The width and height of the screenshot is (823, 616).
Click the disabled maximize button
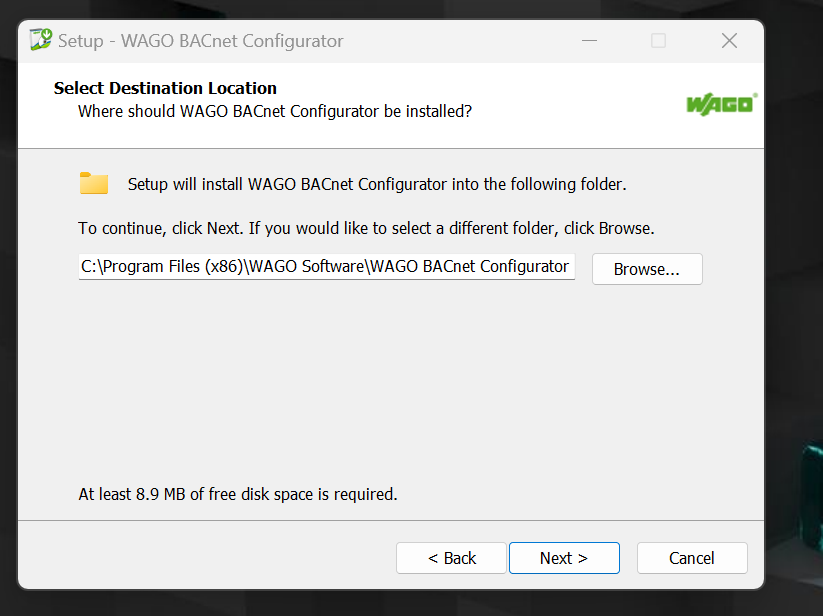pyautogui.click(x=658, y=40)
